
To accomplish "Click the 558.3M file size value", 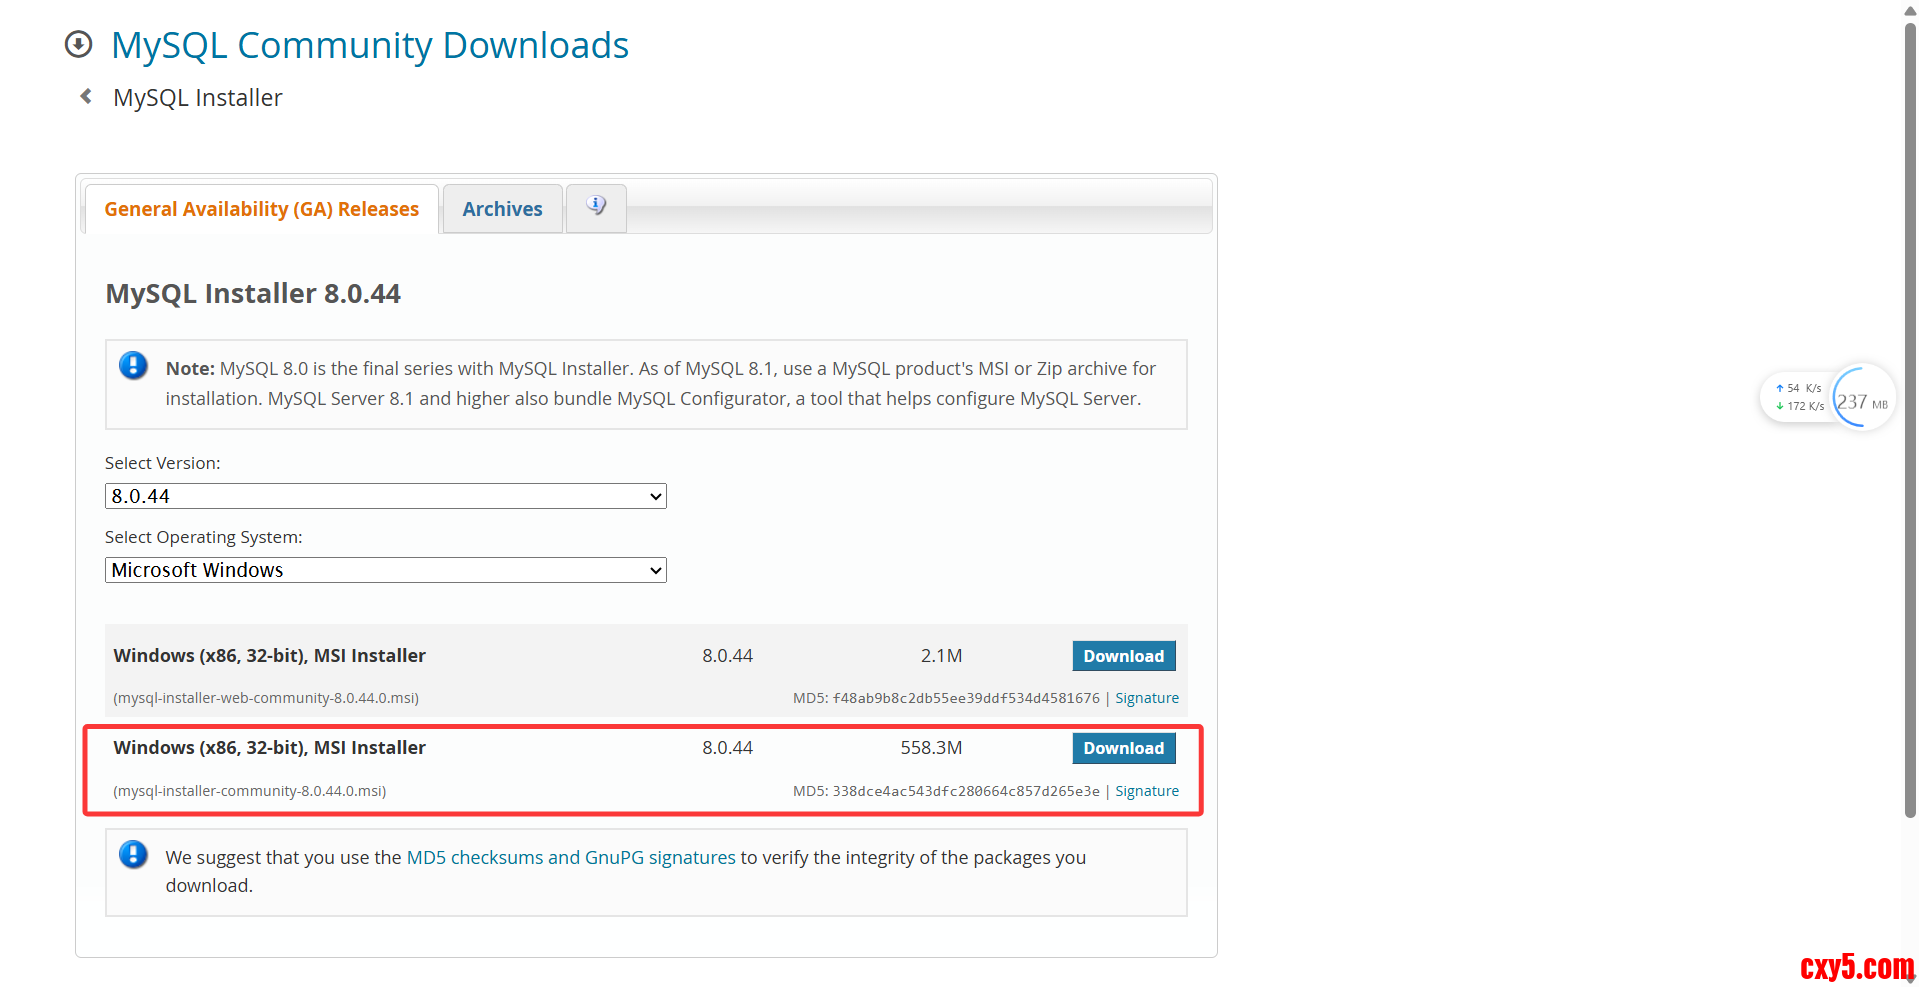I will coord(931,748).
